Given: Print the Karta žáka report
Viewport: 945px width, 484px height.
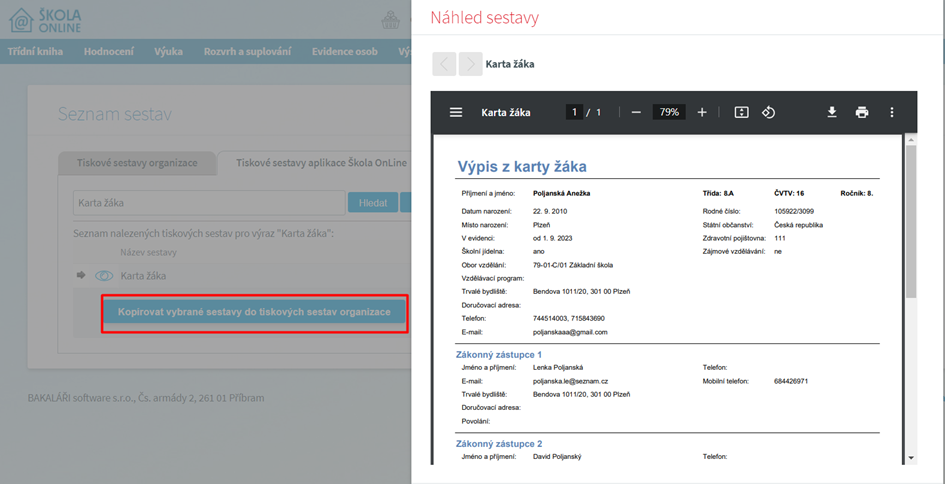Looking at the screenshot, I should [x=862, y=112].
